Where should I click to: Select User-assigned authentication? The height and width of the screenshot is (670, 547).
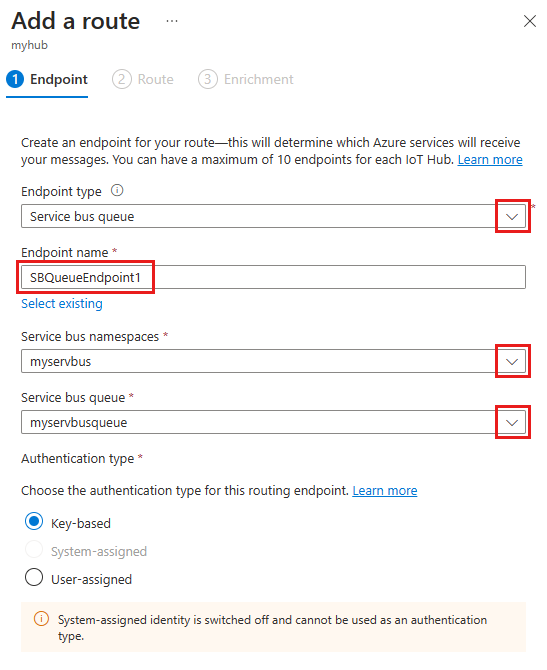34,577
